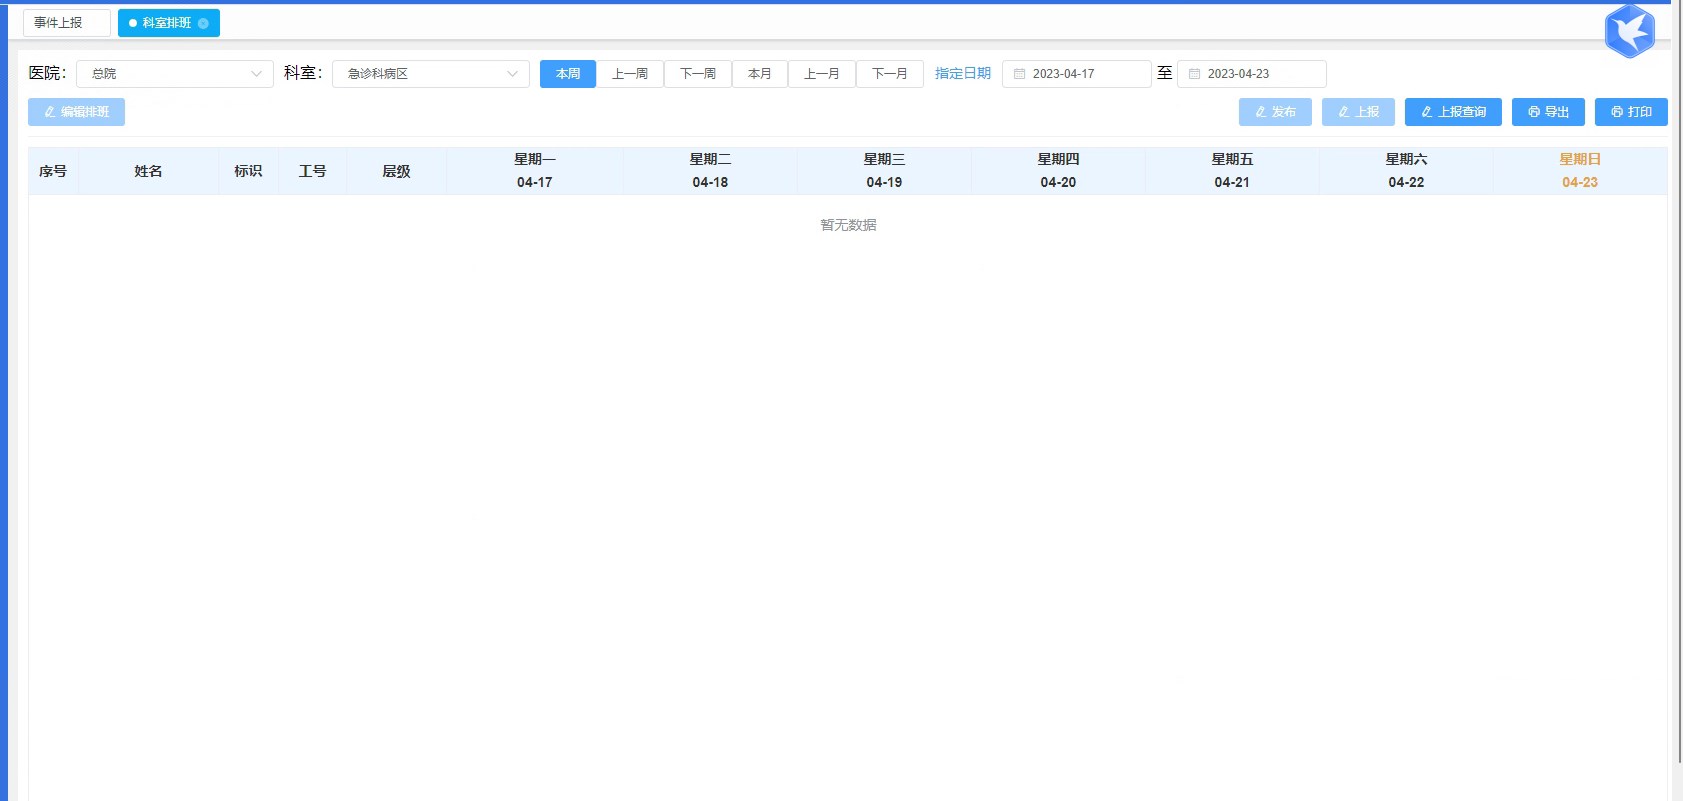
Task: Print the schedule with 打印
Action: (1631, 112)
